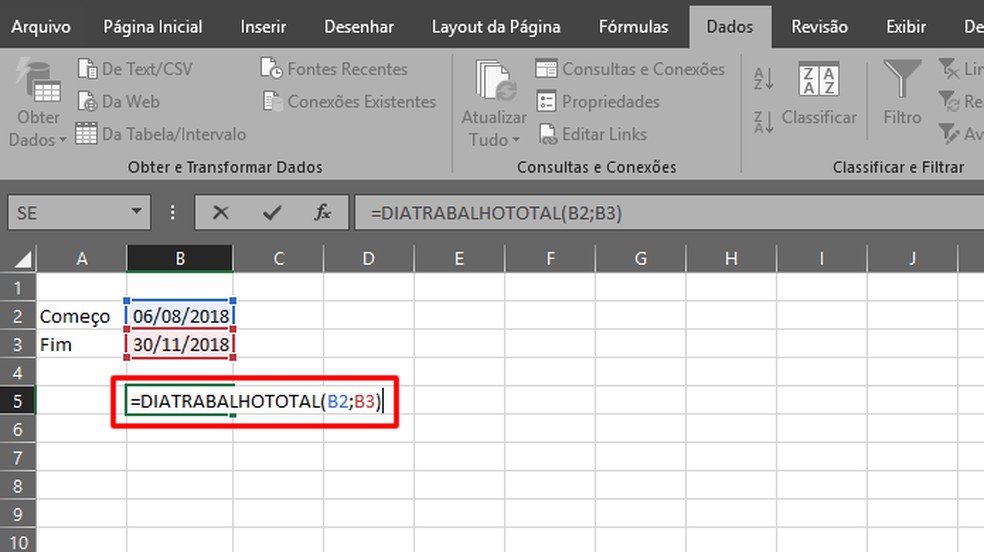Sort descending Z to A
This screenshot has height=552, width=984.
[x=764, y=122]
